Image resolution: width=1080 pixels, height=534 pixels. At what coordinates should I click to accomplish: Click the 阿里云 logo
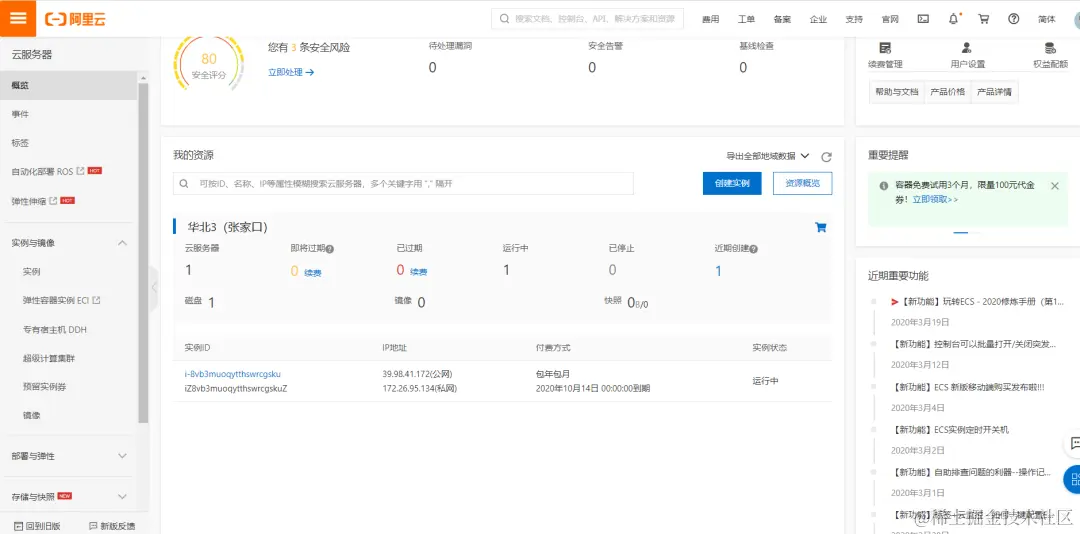pos(76,19)
